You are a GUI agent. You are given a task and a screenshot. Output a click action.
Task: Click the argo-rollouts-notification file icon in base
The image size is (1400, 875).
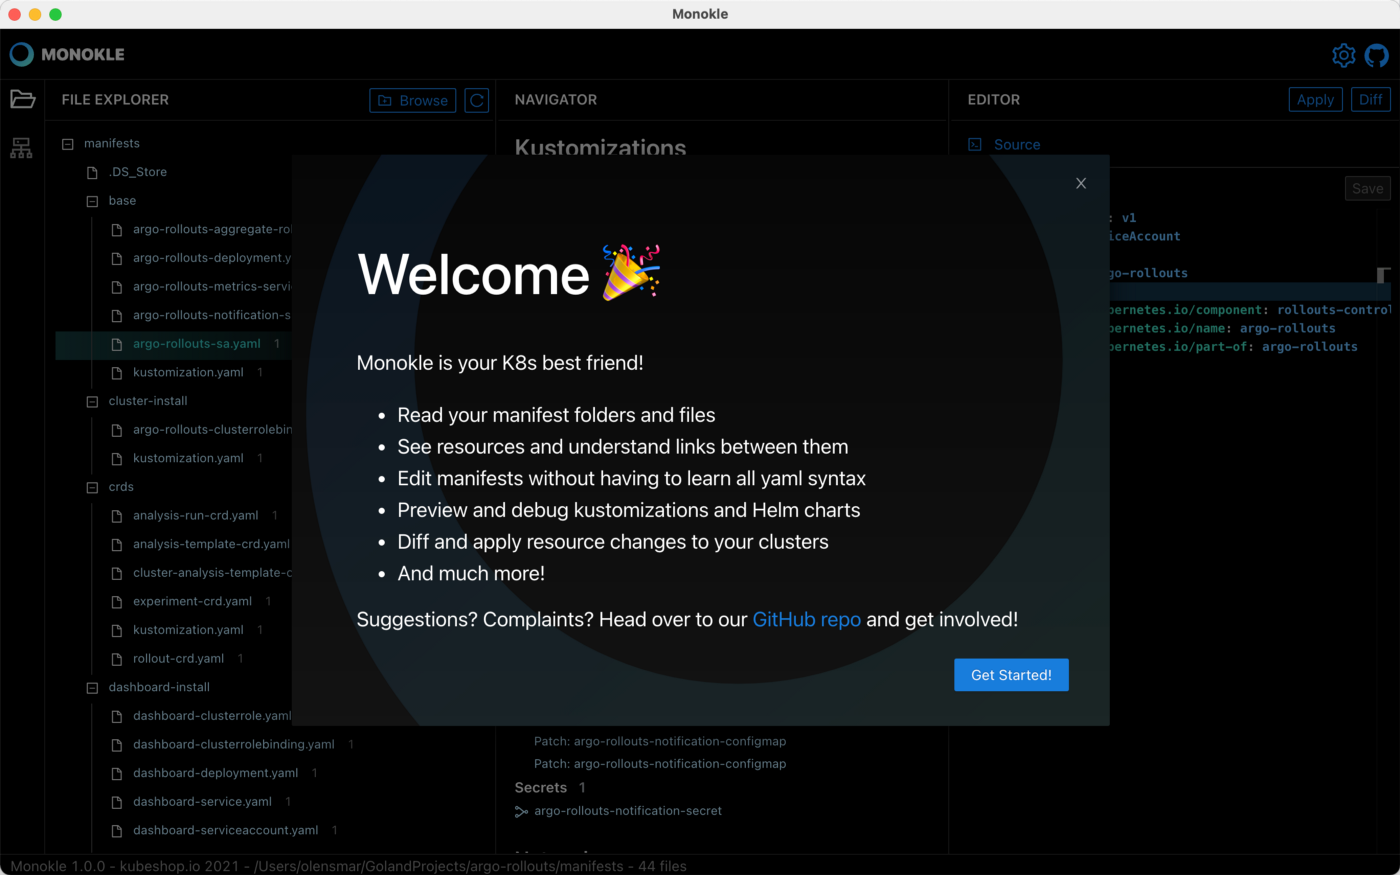pyautogui.click(x=116, y=315)
